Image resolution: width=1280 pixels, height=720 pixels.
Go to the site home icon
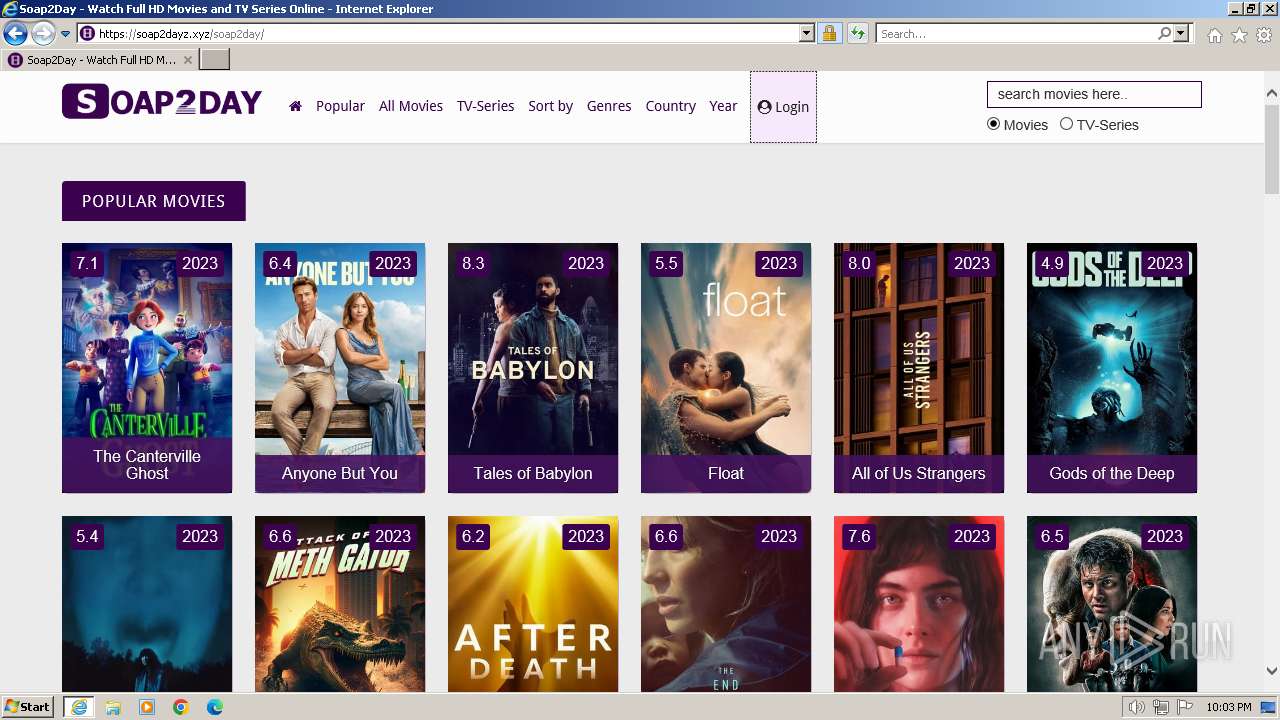point(295,106)
